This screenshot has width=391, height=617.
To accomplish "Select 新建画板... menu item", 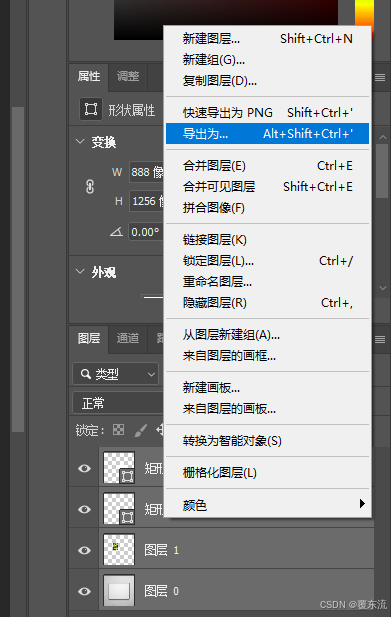I will coord(267,388).
